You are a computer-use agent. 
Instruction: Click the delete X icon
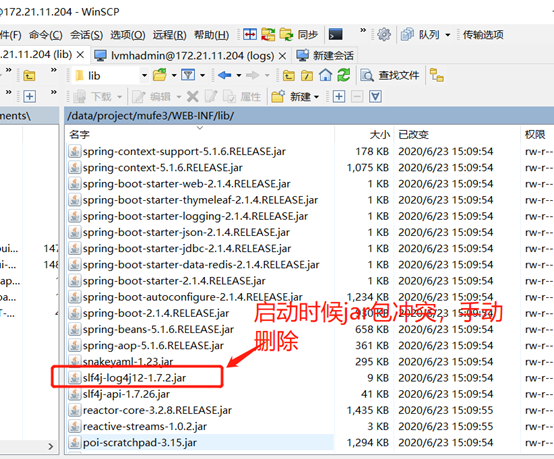click(x=193, y=96)
